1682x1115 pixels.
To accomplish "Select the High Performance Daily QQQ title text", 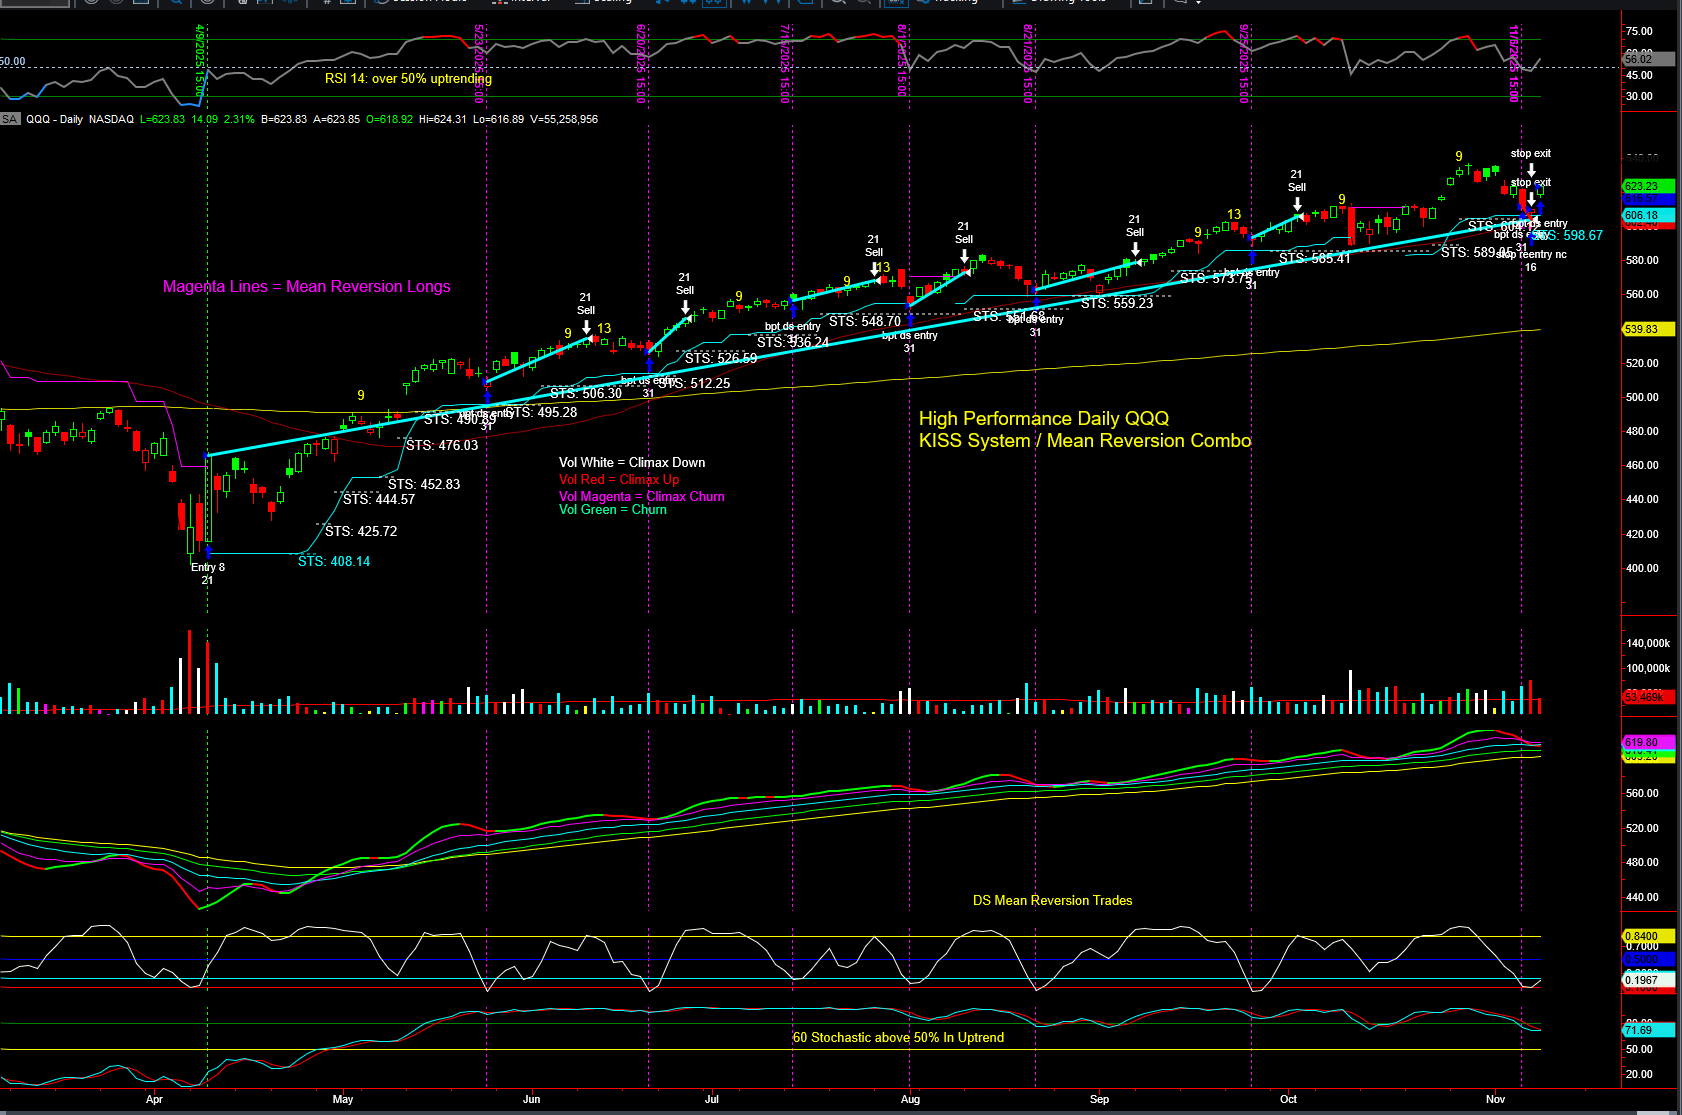I will pyautogui.click(x=1044, y=419).
